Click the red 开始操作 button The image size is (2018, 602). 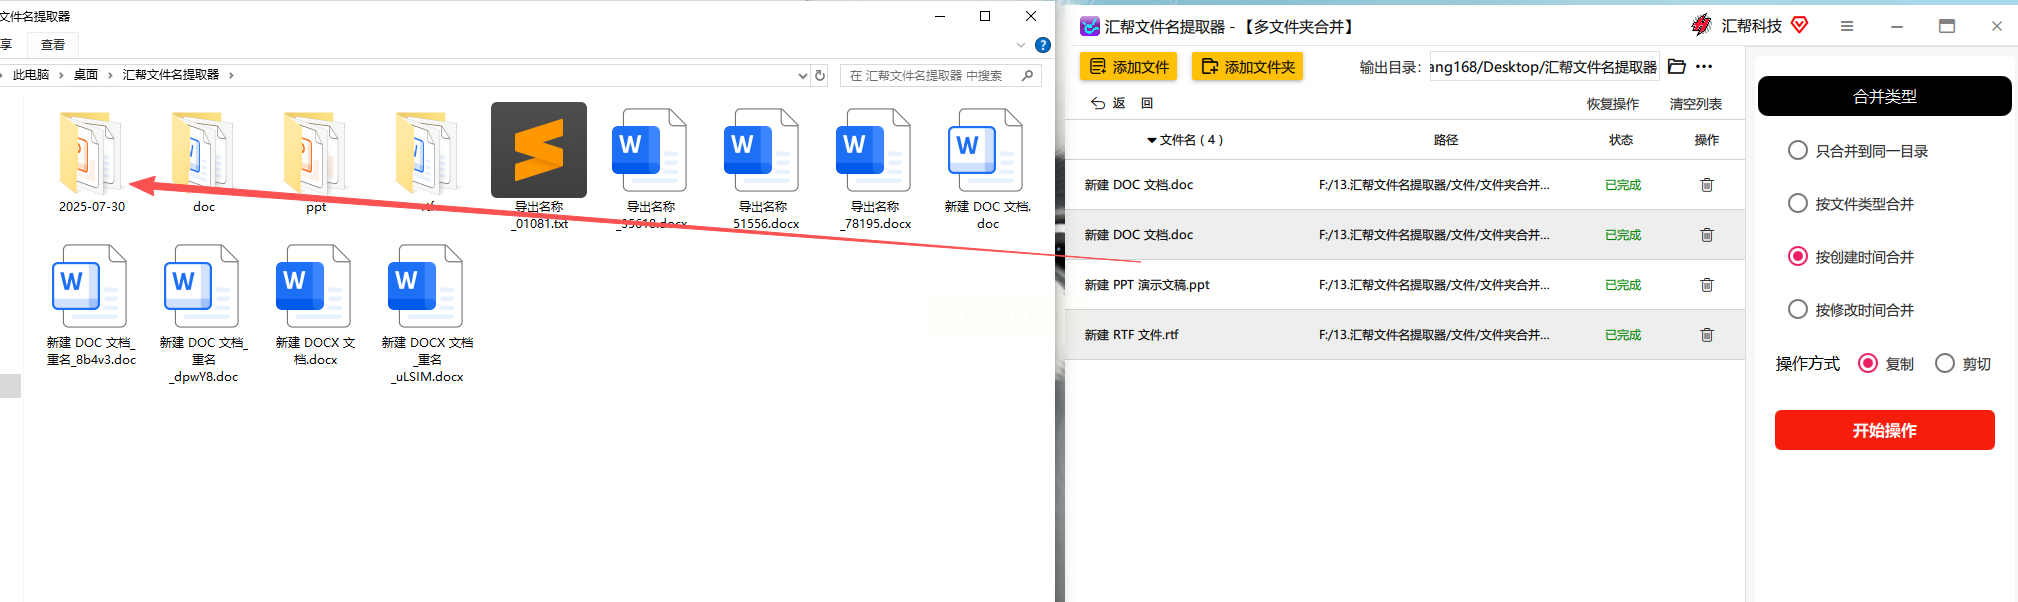tap(1884, 430)
